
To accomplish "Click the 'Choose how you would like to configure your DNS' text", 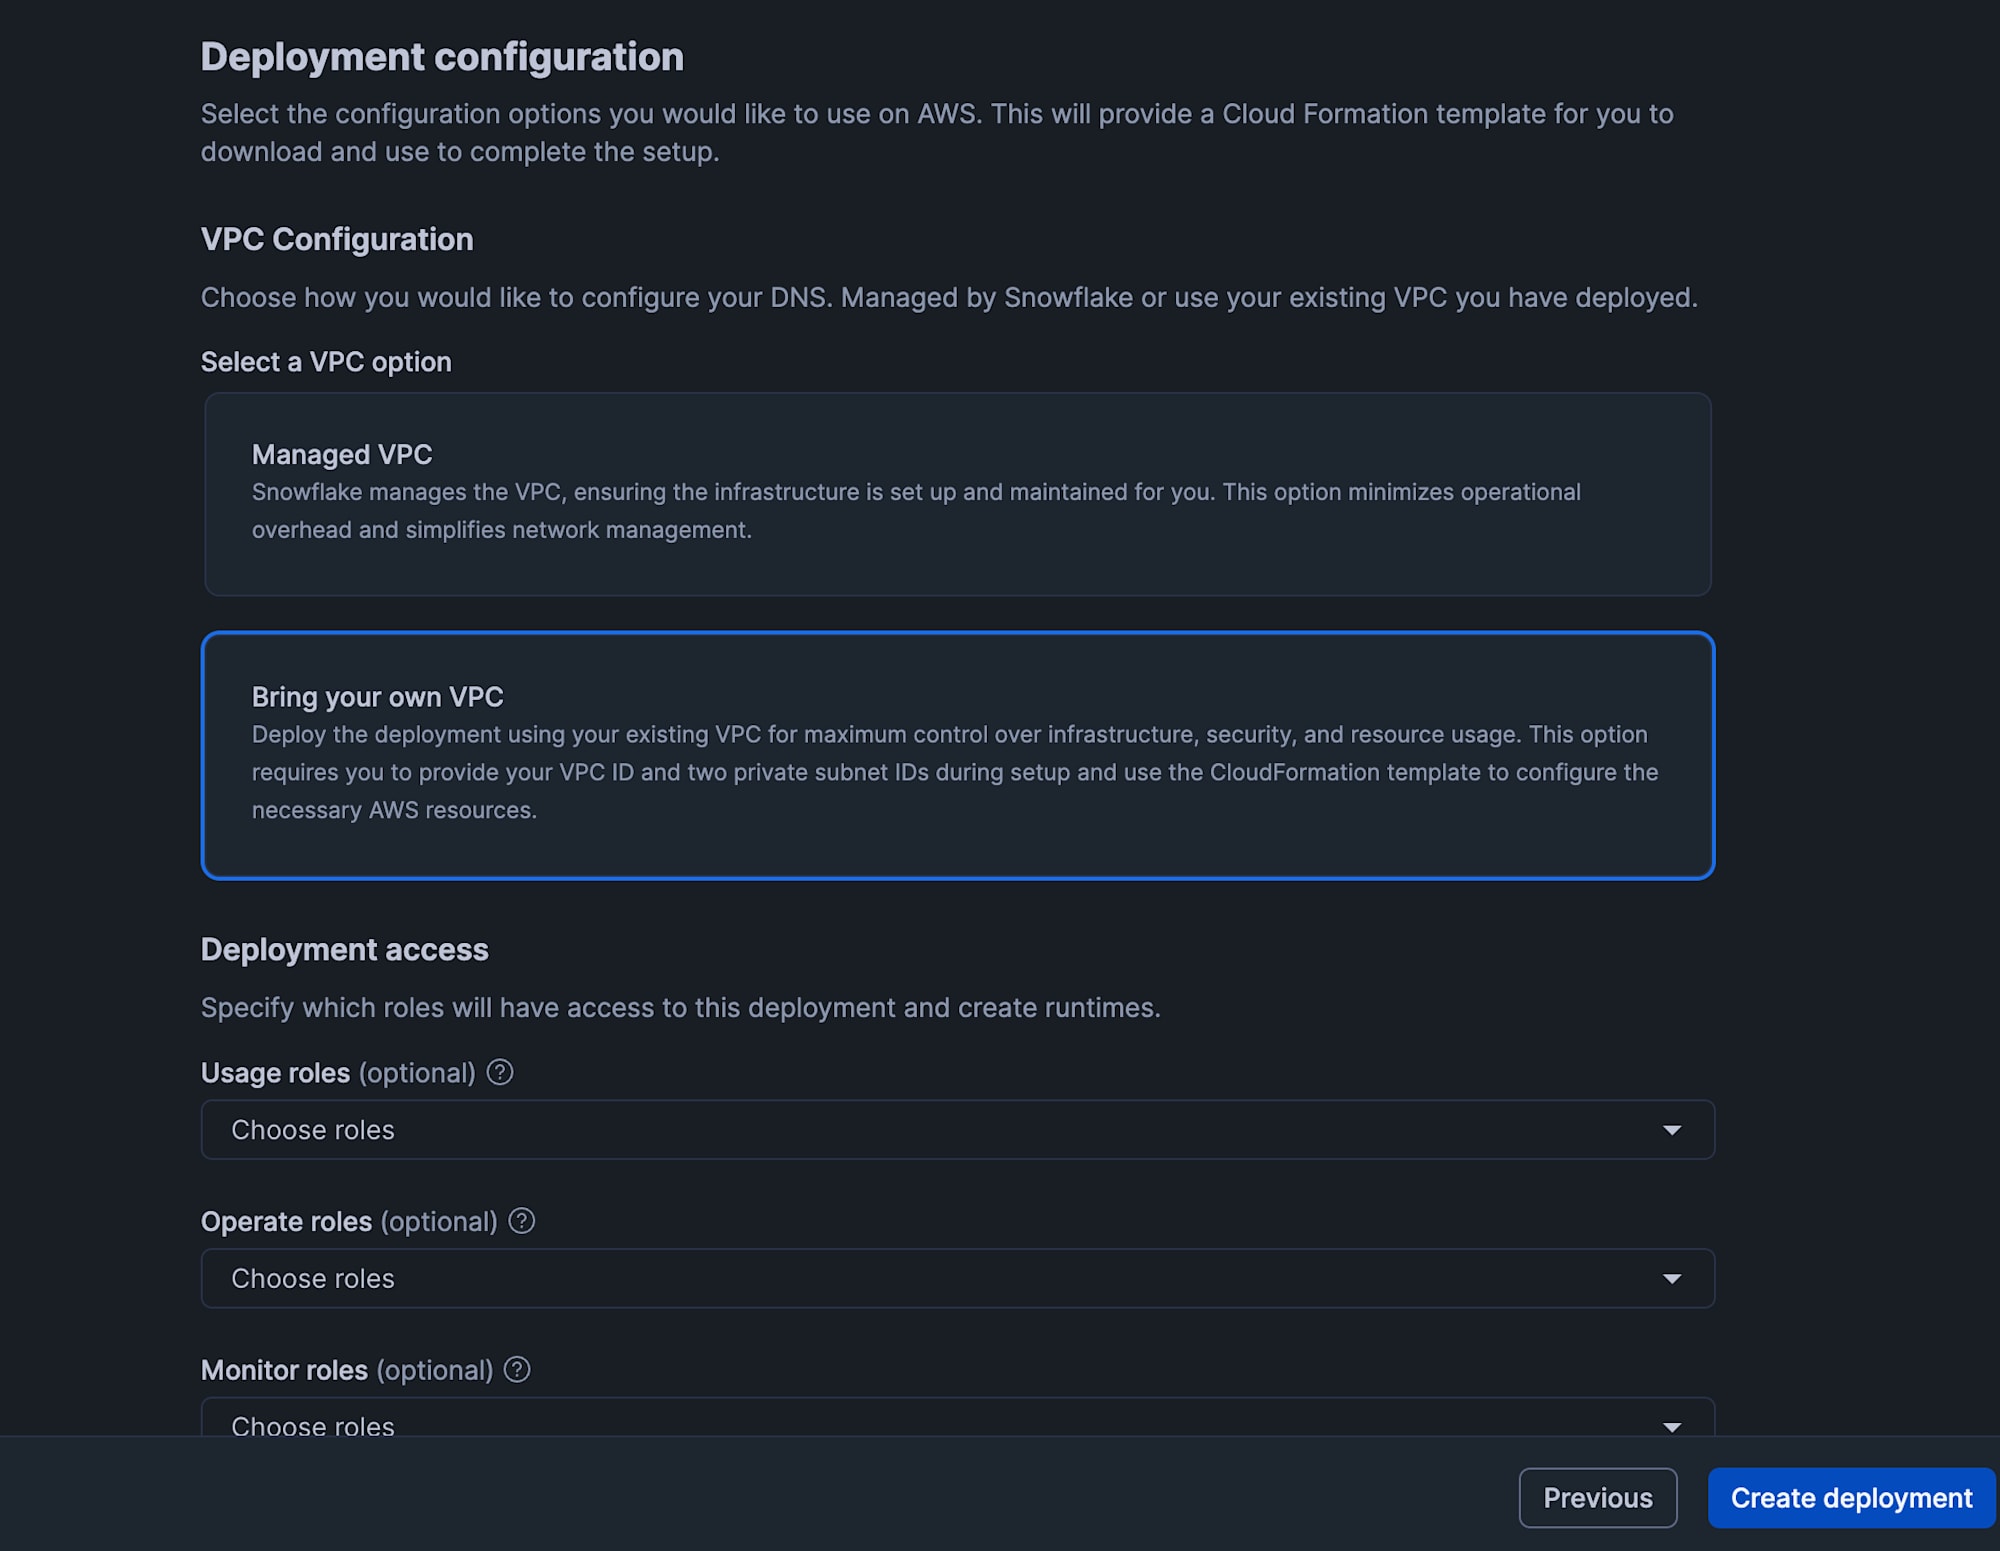I will coord(949,298).
